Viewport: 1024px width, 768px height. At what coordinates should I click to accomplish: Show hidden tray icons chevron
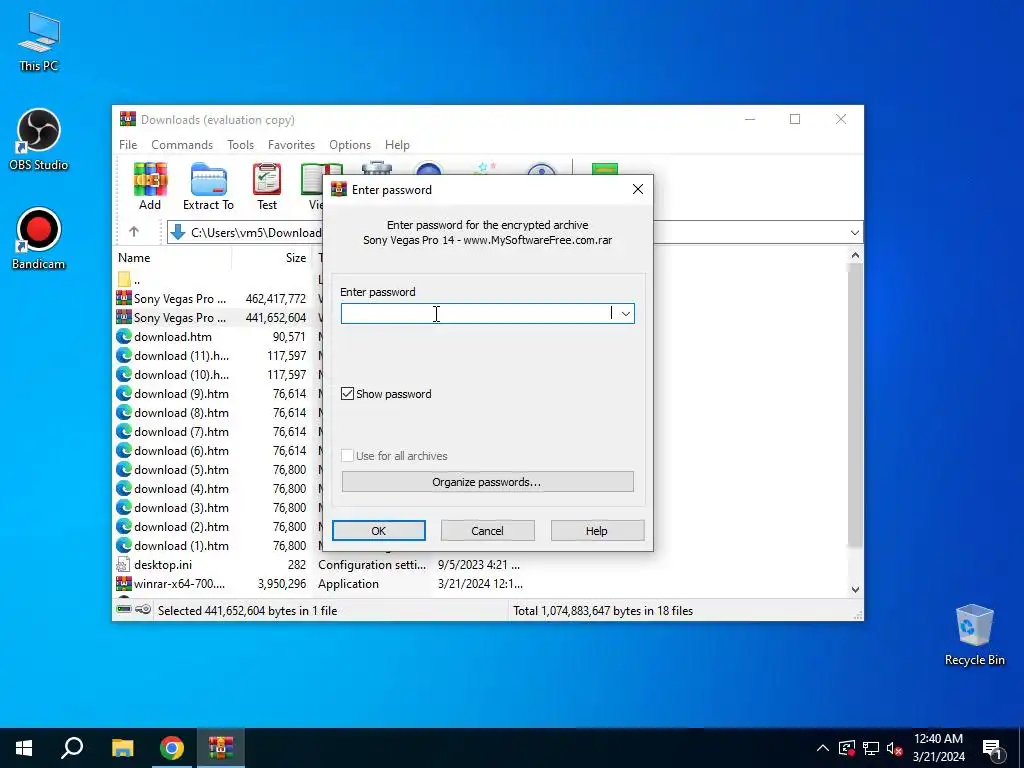point(823,748)
